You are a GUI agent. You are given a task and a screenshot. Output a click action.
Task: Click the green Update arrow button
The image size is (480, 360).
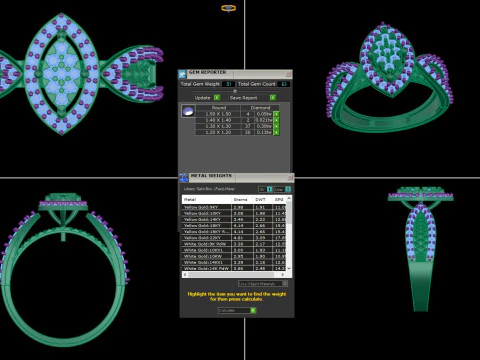pyautogui.click(x=217, y=98)
